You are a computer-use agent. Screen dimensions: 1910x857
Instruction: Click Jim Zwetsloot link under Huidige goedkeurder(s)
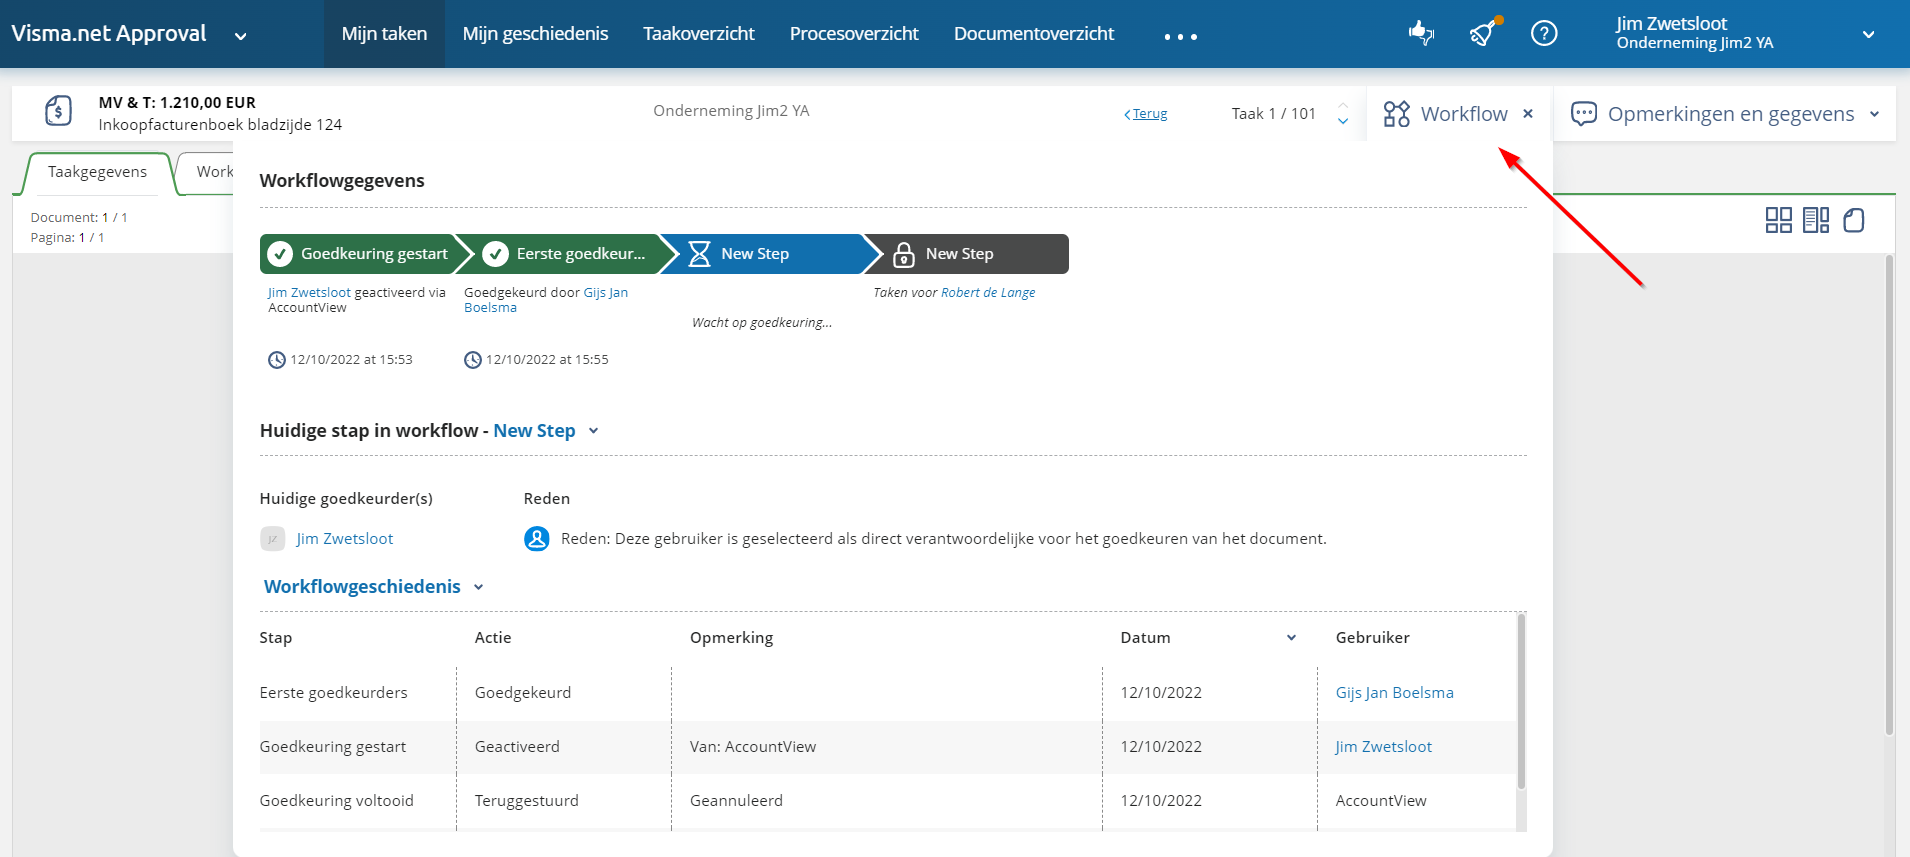(345, 539)
